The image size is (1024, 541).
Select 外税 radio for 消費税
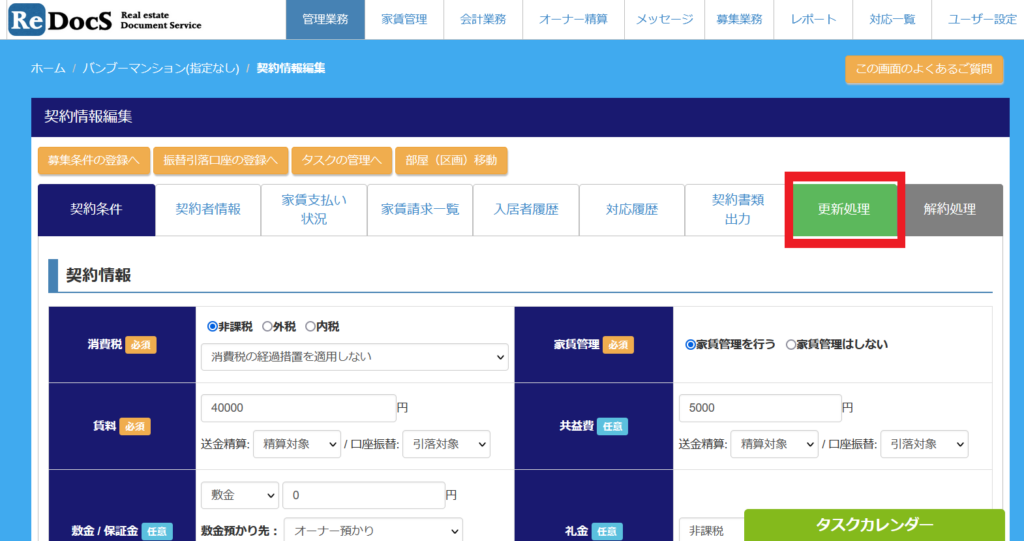267,327
